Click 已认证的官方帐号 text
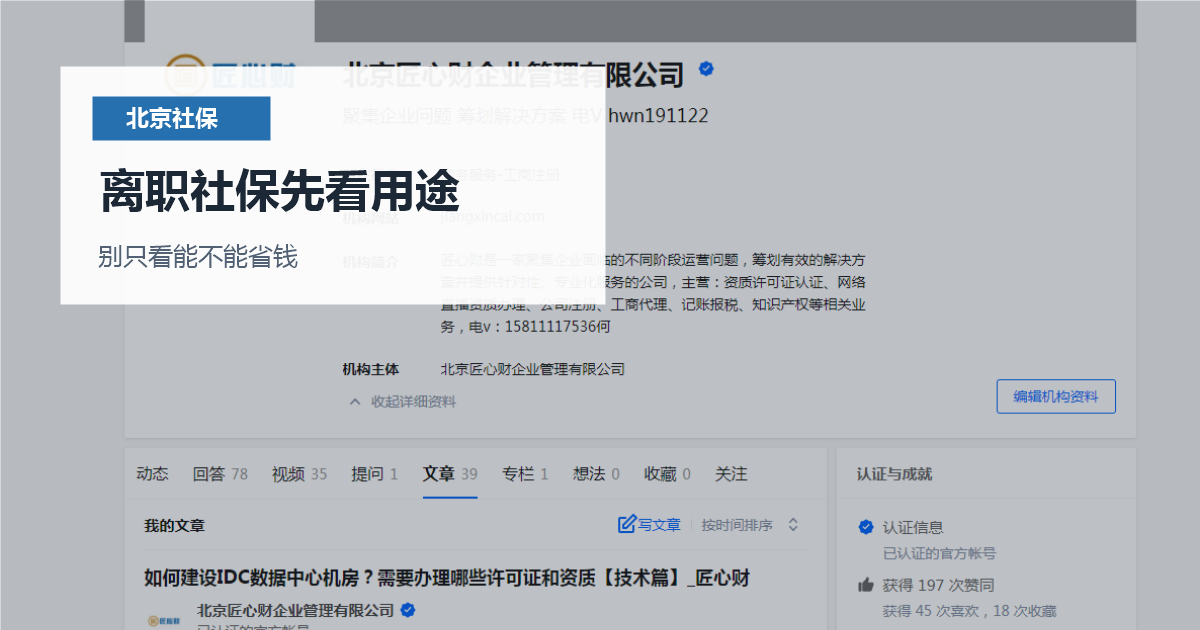The height and width of the screenshot is (630, 1200). coord(939,553)
